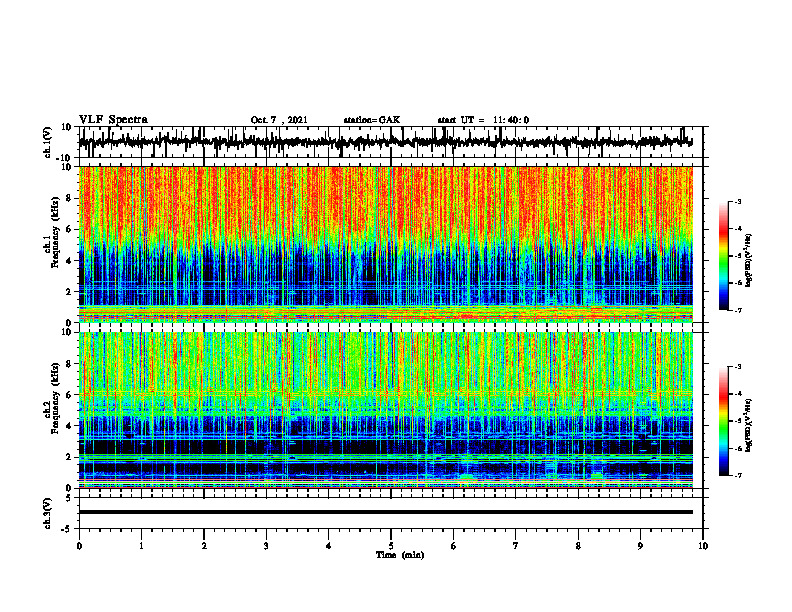This screenshot has height=612, width=792.
Task: Click time axis tick label "2"
Action: click(x=204, y=546)
